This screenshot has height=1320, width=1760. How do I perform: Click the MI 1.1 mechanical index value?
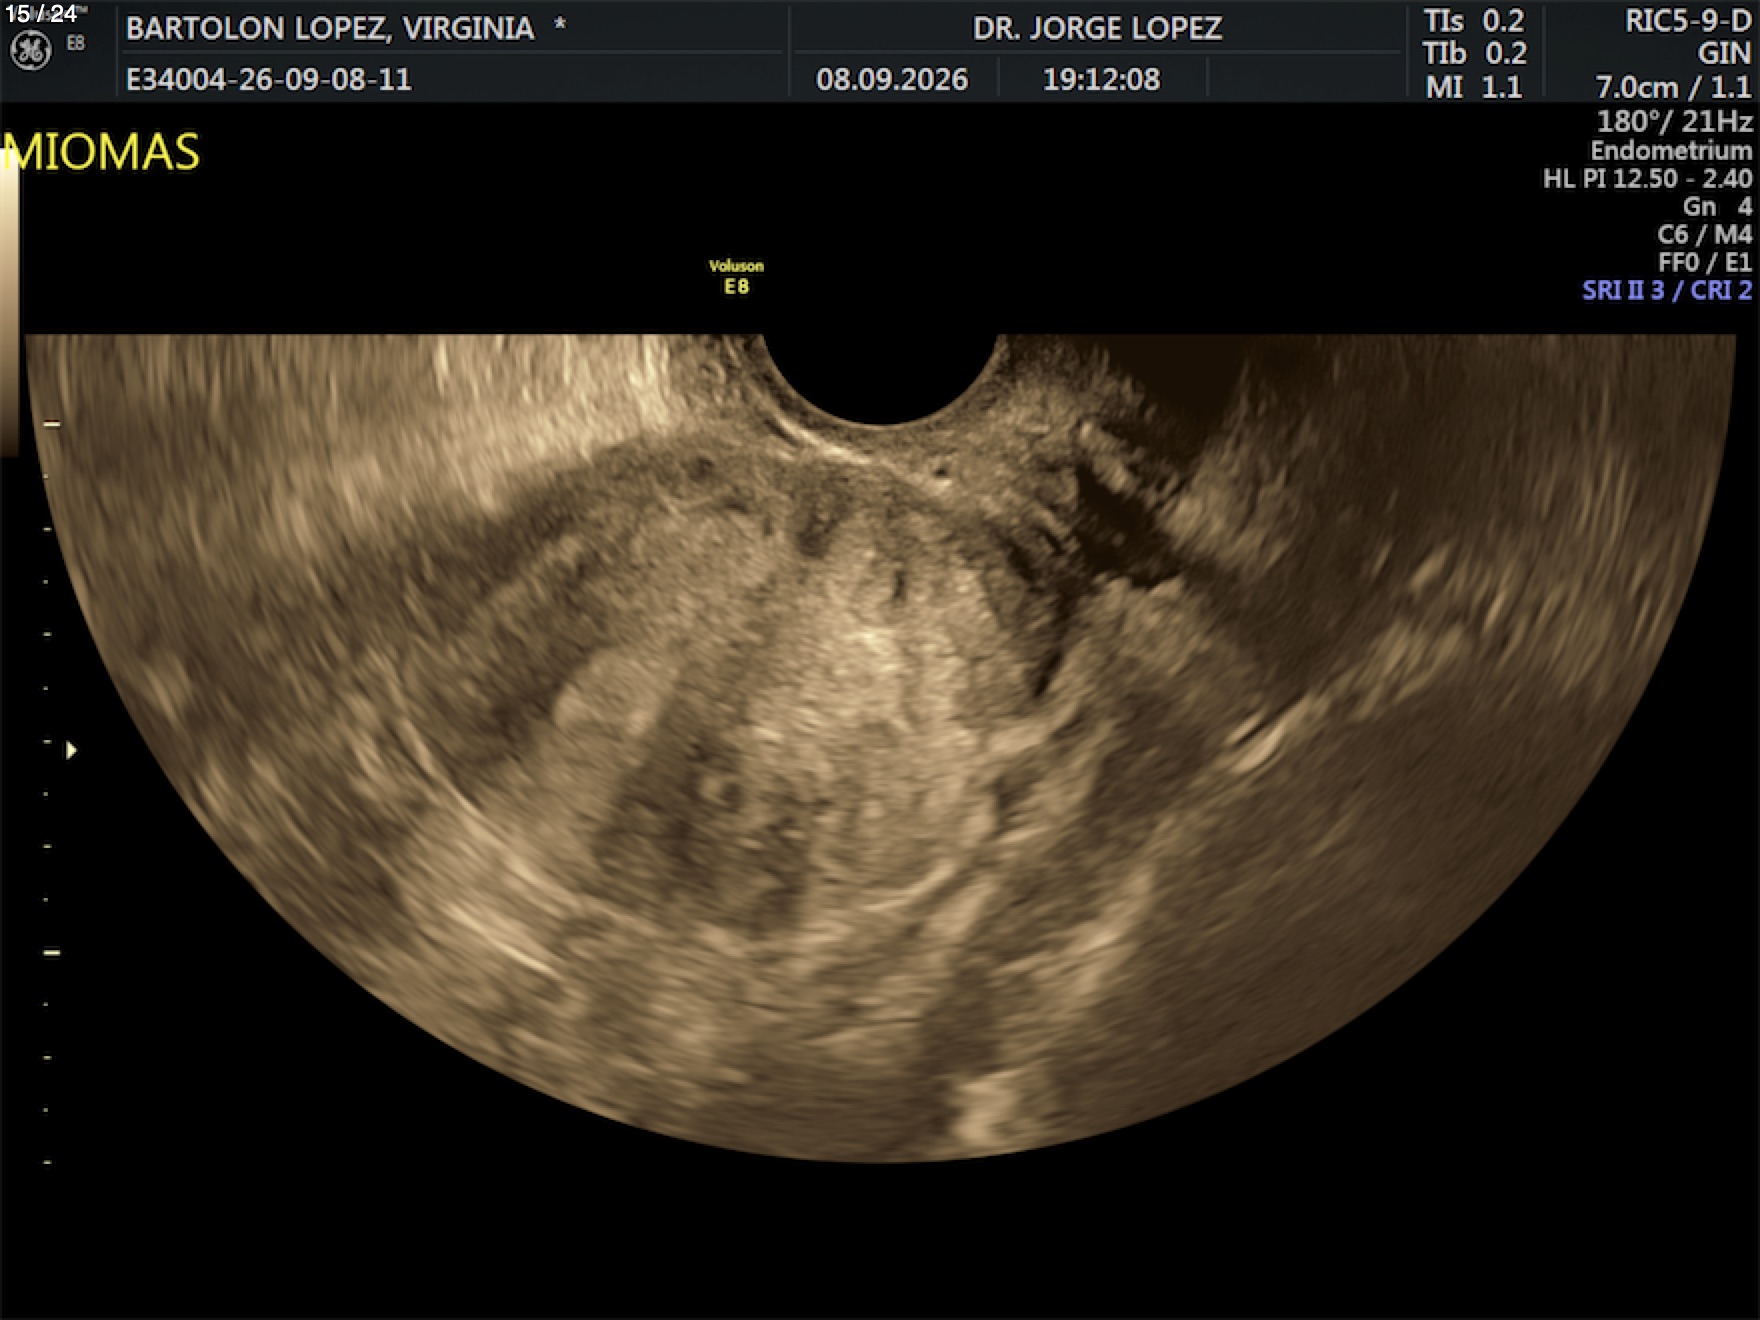tap(1474, 87)
